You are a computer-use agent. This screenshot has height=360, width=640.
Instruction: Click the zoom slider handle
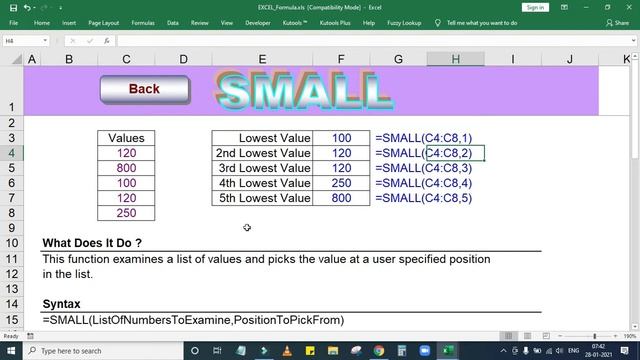point(595,336)
